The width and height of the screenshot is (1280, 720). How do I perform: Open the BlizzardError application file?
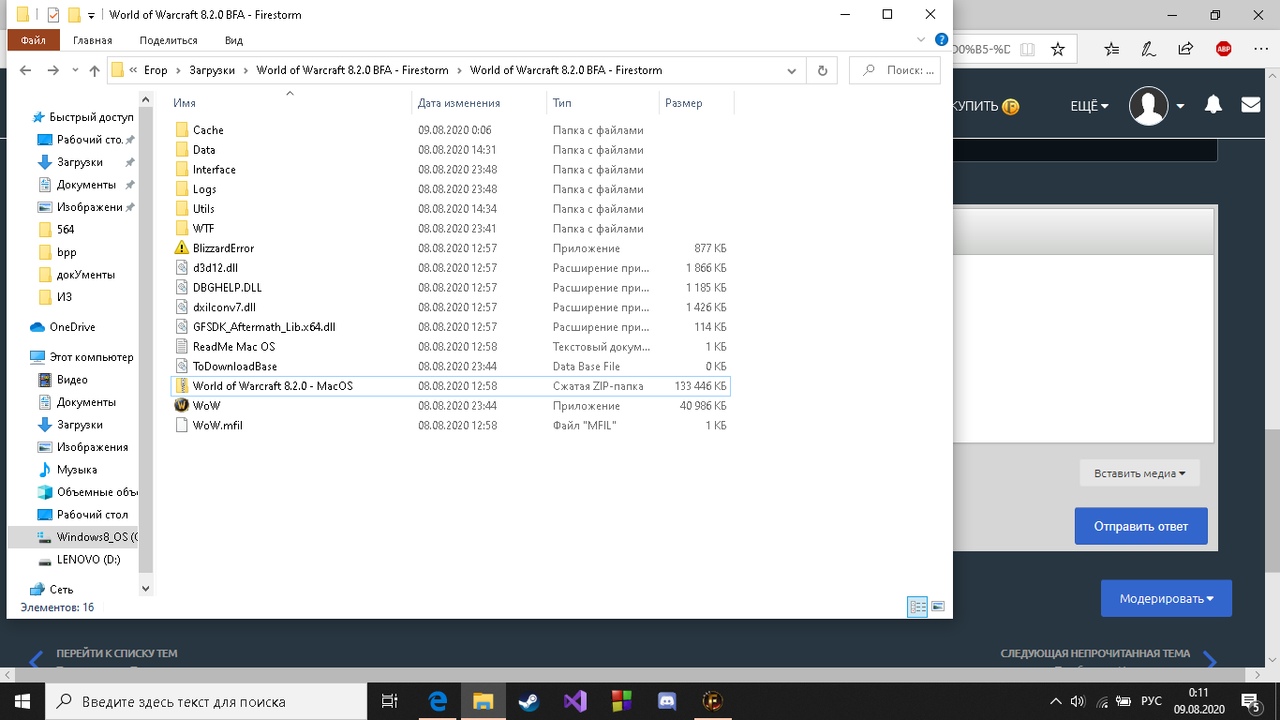223,248
